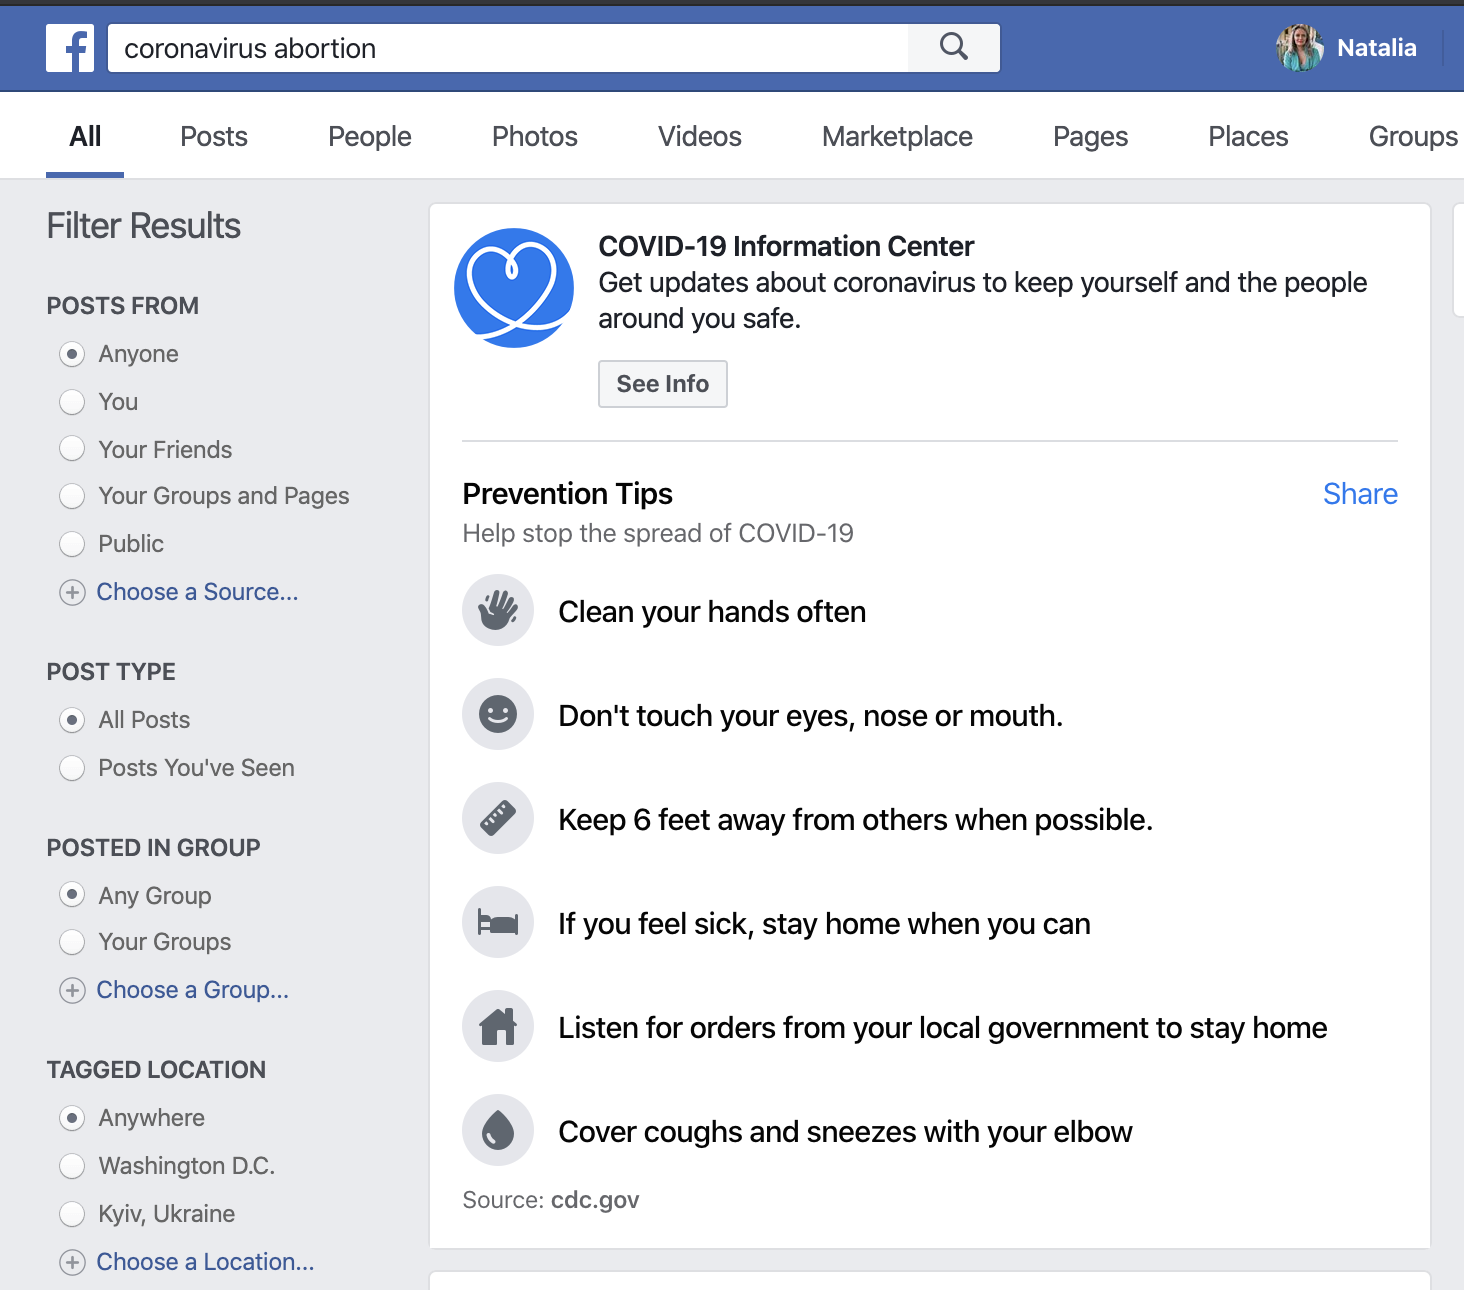The image size is (1464, 1290).
Task: Click 'Listen for orders from your local government' text
Action: pyautogui.click(x=942, y=1028)
